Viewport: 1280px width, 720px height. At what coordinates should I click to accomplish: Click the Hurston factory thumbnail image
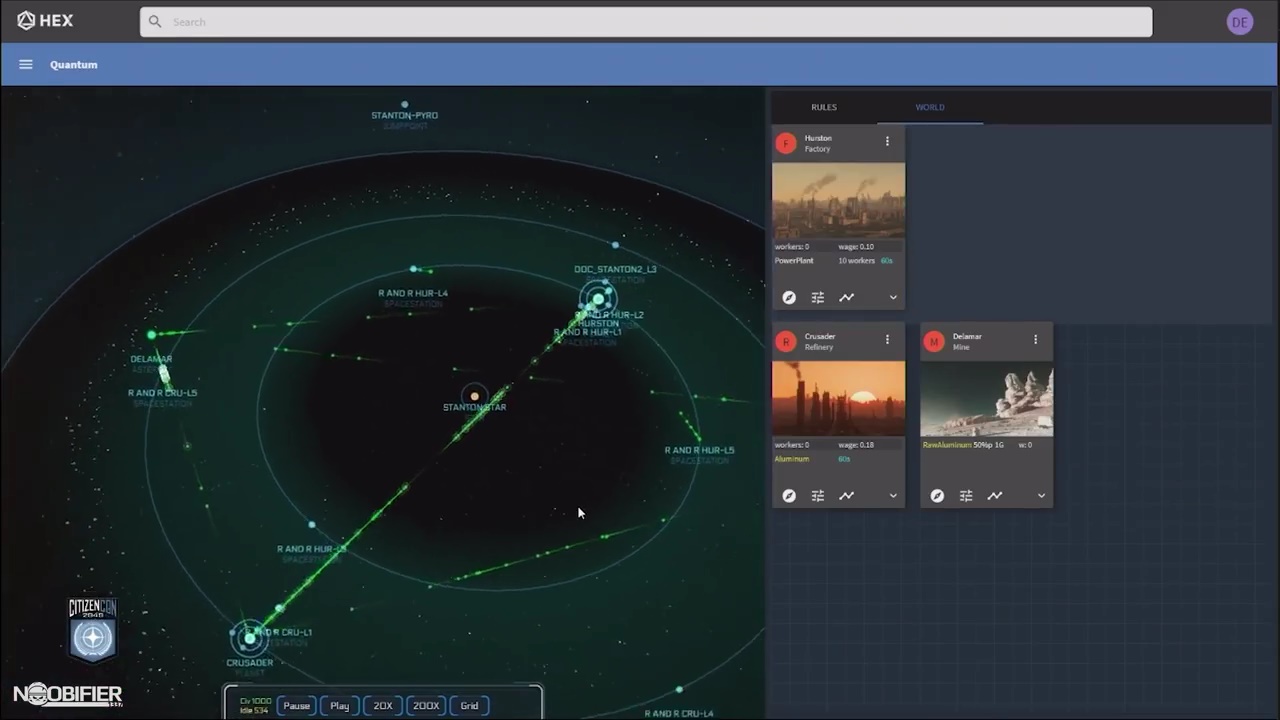839,201
